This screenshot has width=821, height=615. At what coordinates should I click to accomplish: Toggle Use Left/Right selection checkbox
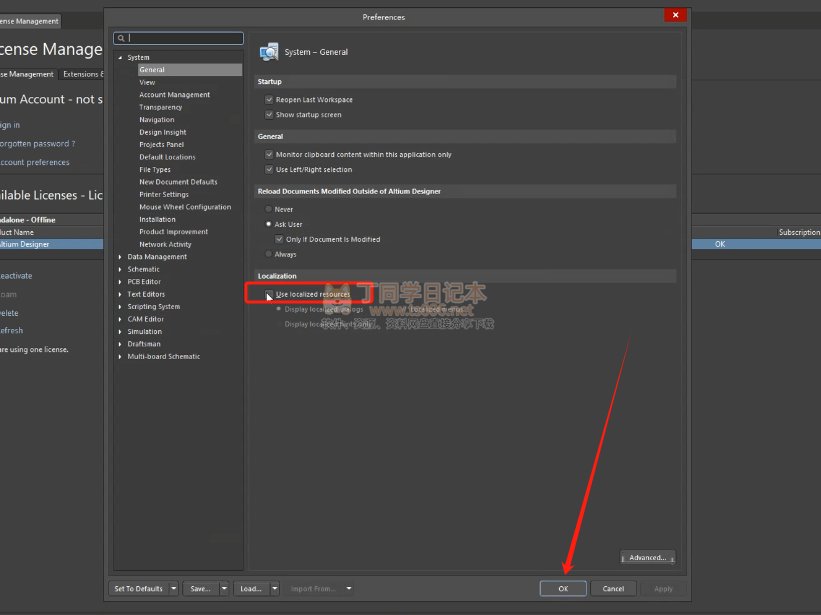click(x=269, y=170)
